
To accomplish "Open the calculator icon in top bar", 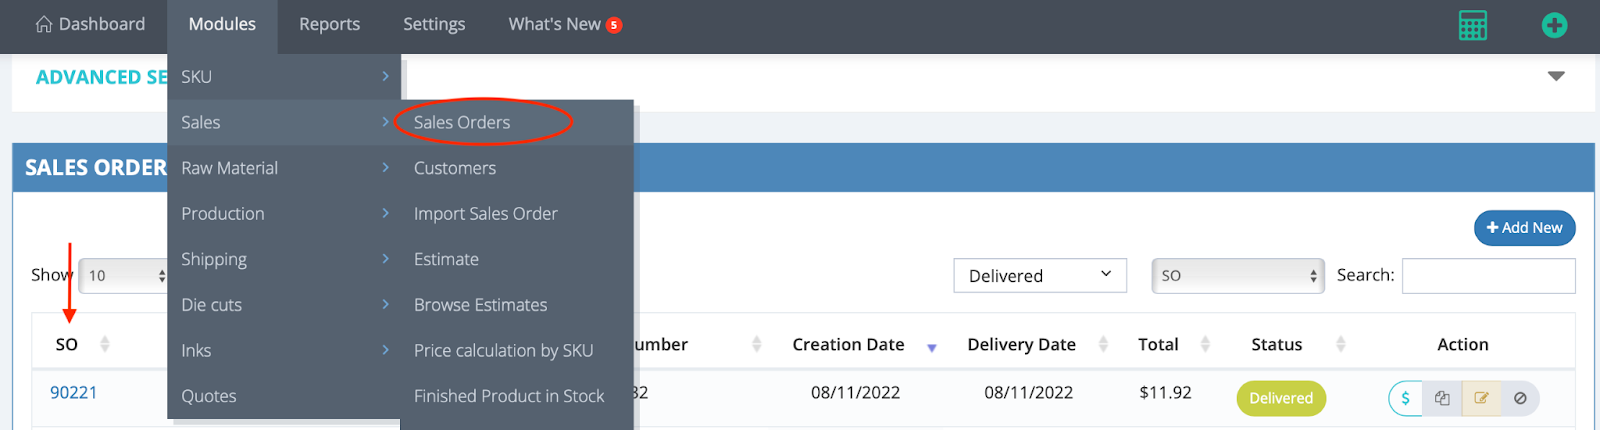I will [x=1472, y=25].
